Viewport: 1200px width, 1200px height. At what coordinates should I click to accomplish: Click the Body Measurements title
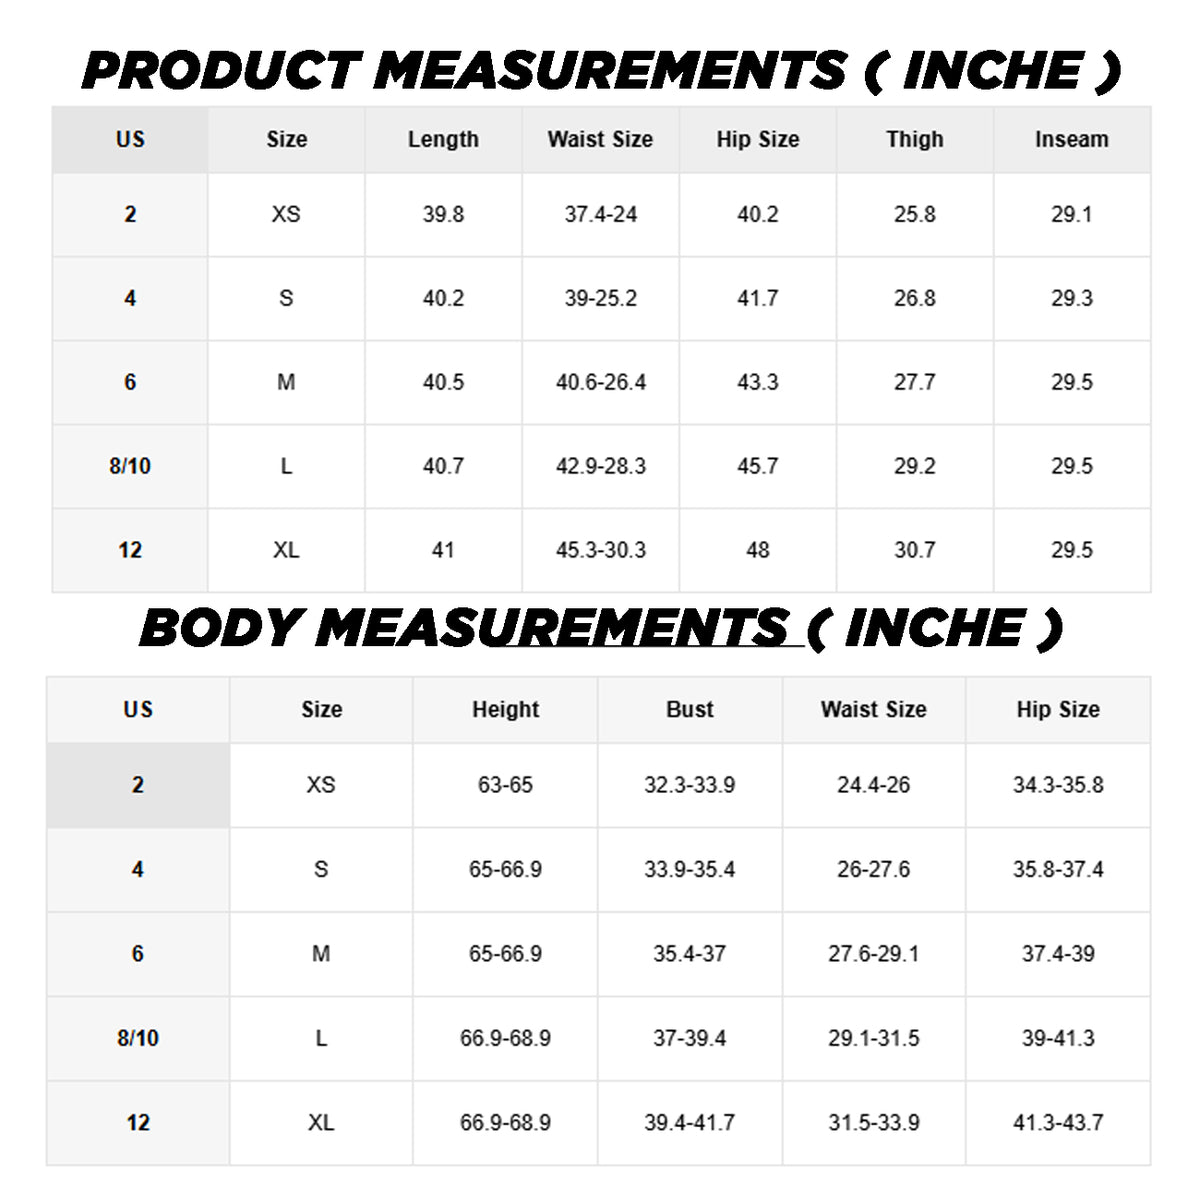pos(600,628)
